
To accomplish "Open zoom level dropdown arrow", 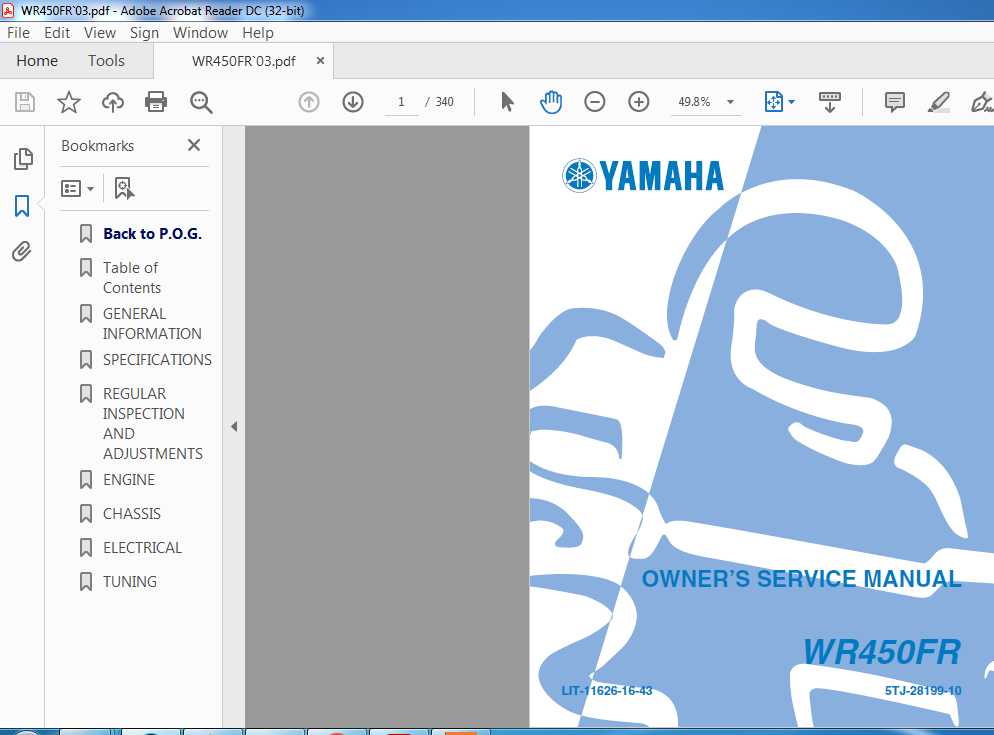I will (730, 102).
